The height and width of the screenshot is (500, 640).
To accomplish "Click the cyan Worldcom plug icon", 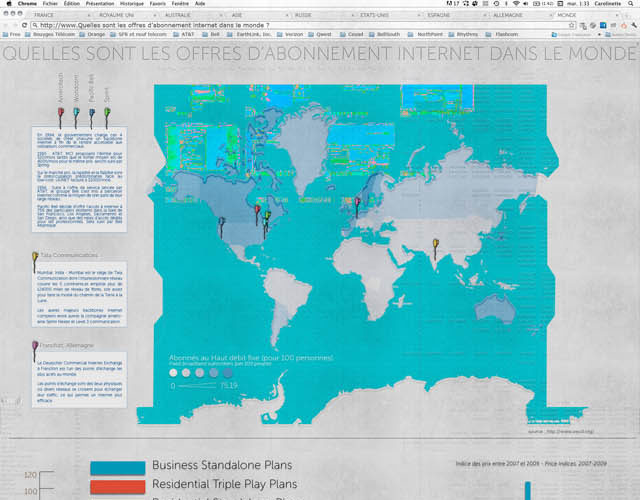I will (x=76, y=112).
